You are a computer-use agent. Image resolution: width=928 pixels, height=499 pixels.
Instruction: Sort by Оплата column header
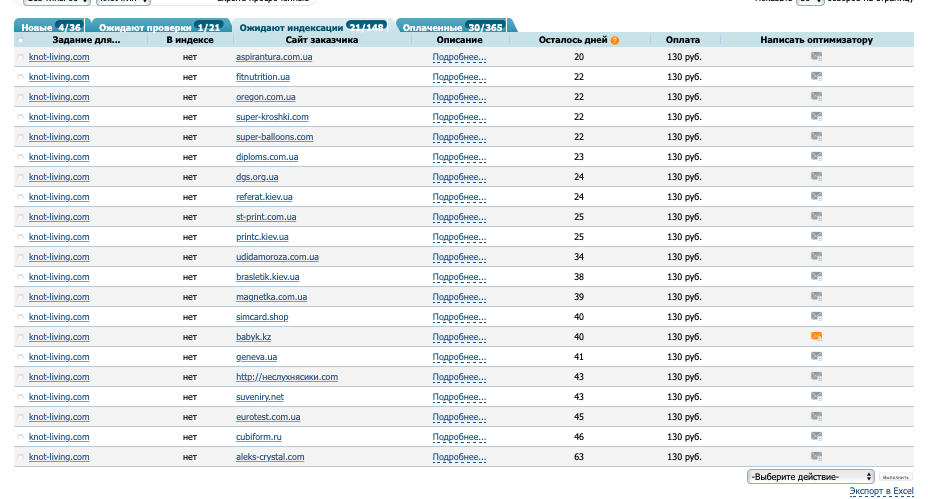coord(682,40)
